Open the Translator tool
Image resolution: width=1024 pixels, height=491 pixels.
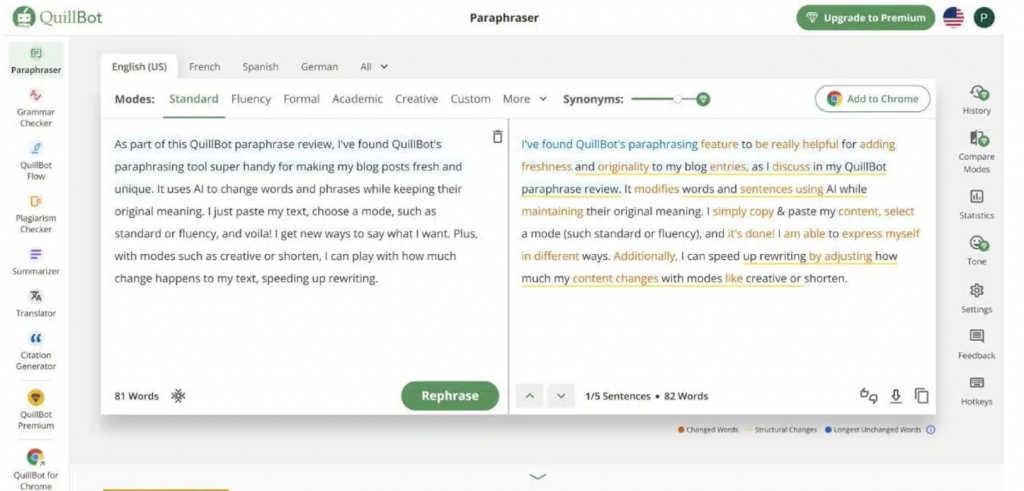(36, 304)
